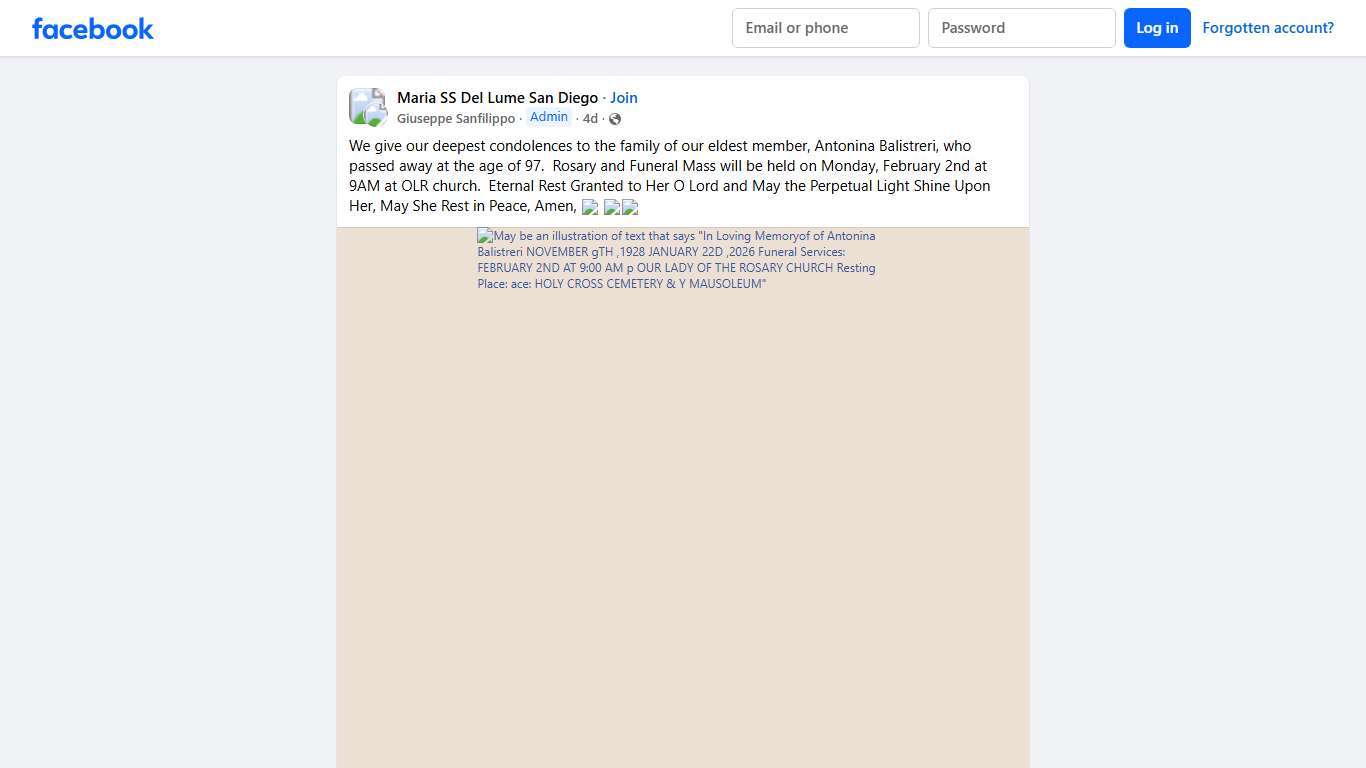
Task: Click the condolences post text
Action: [x=670, y=166]
